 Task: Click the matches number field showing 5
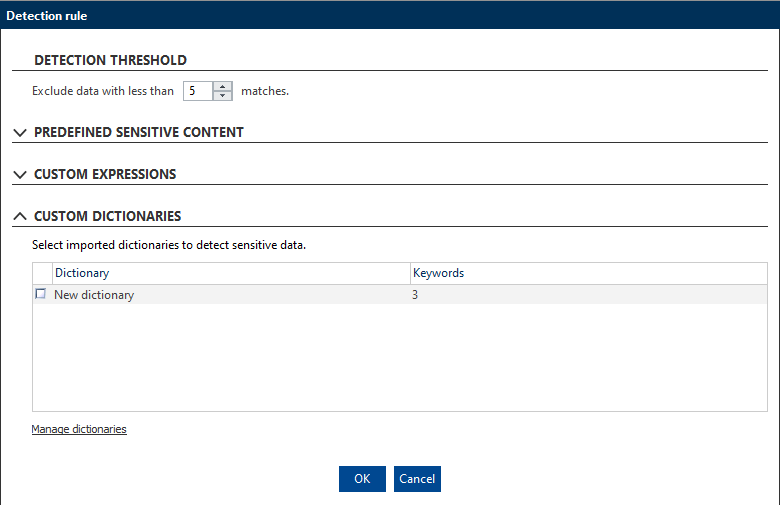[x=198, y=91]
